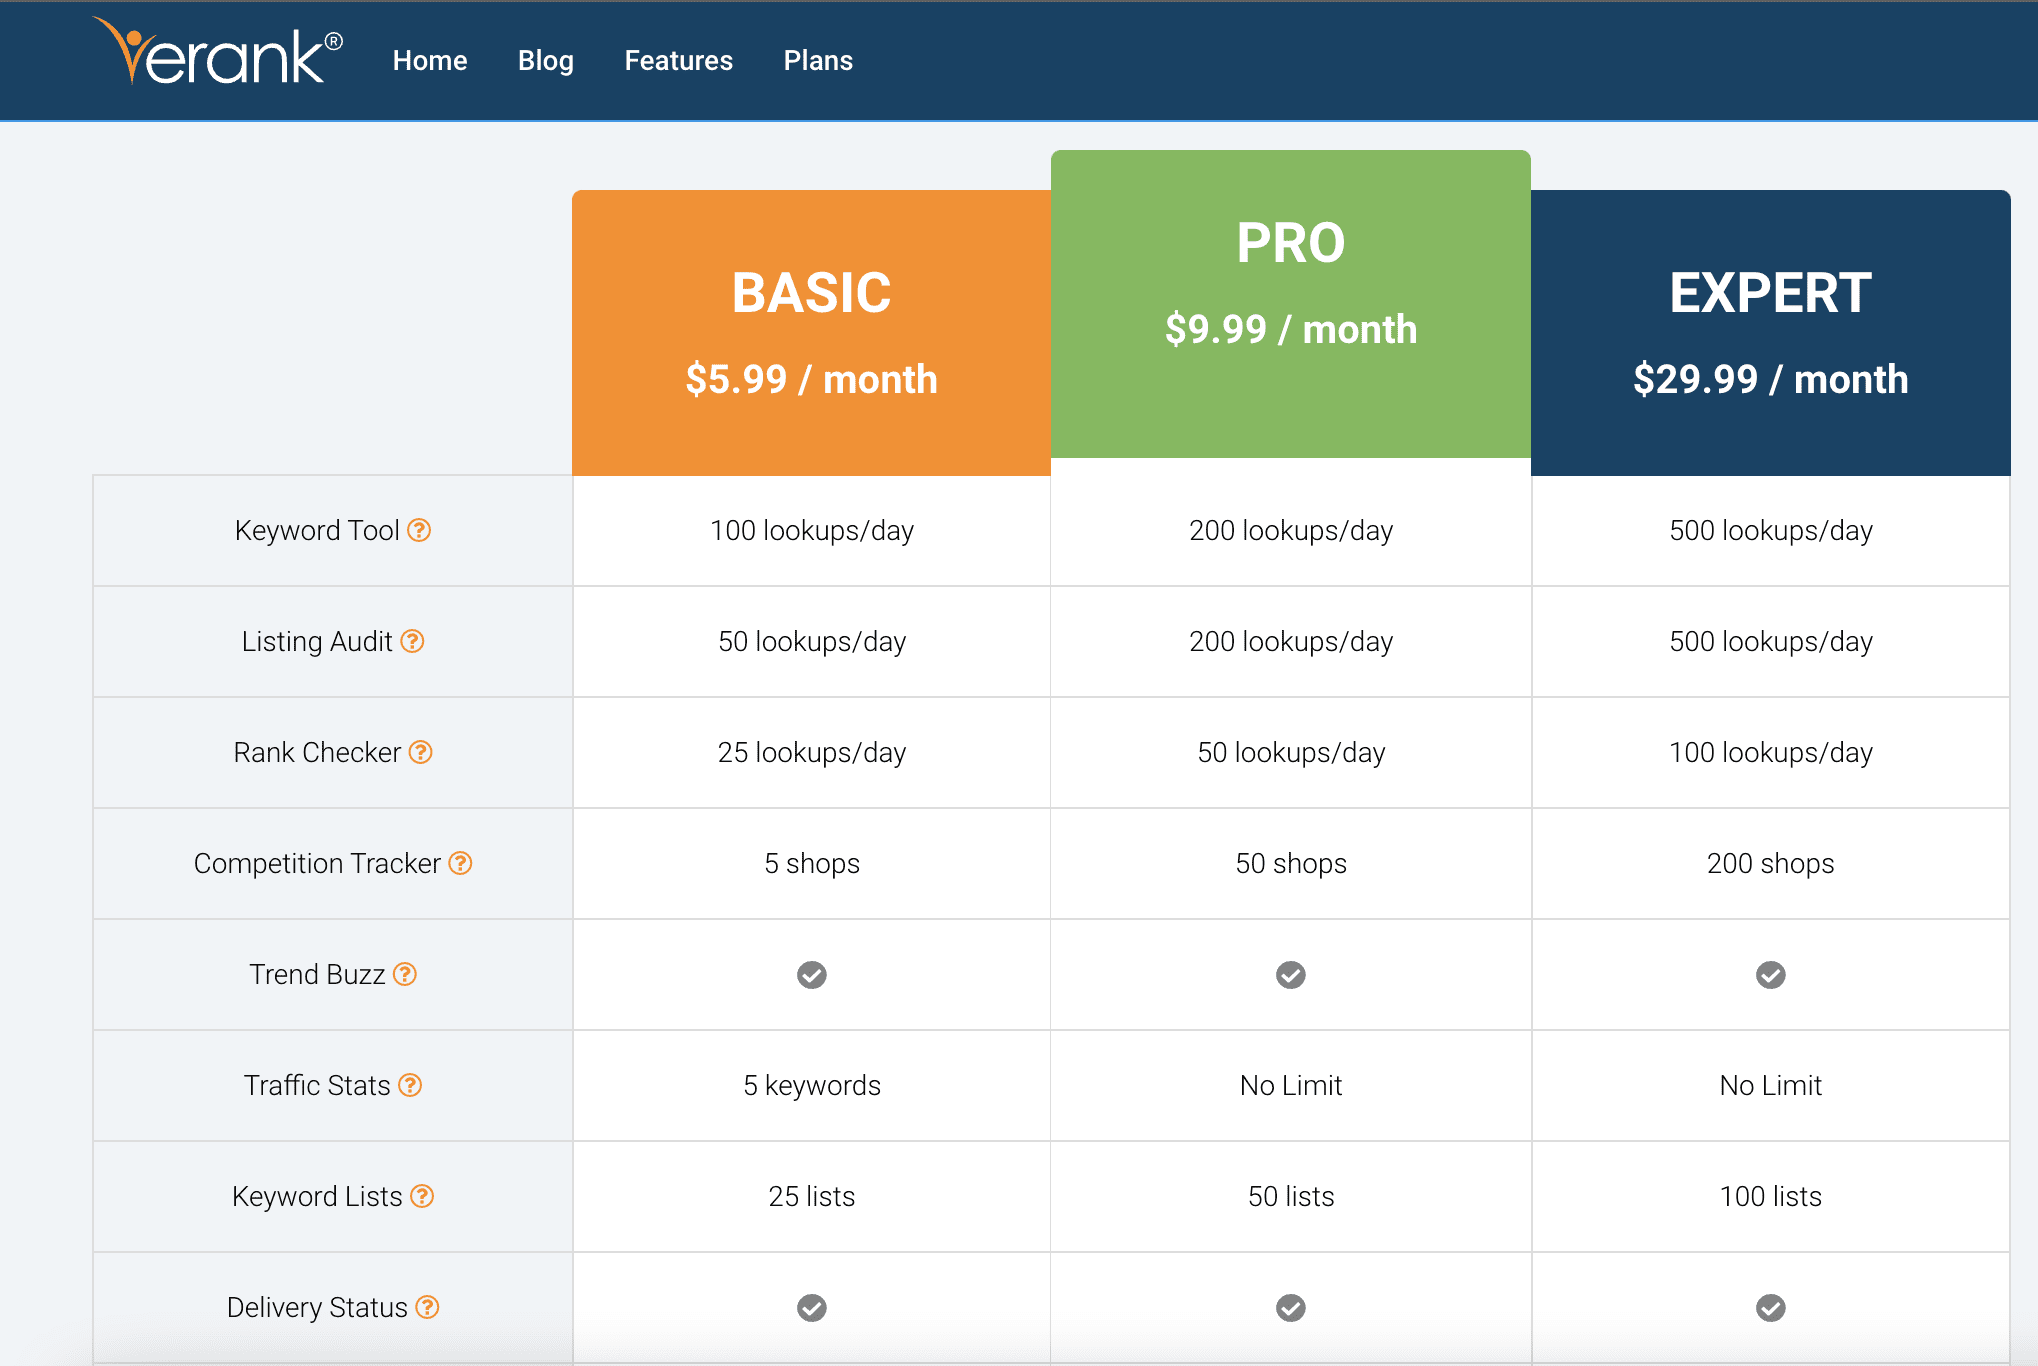Open the Features menu item

pos(679,61)
